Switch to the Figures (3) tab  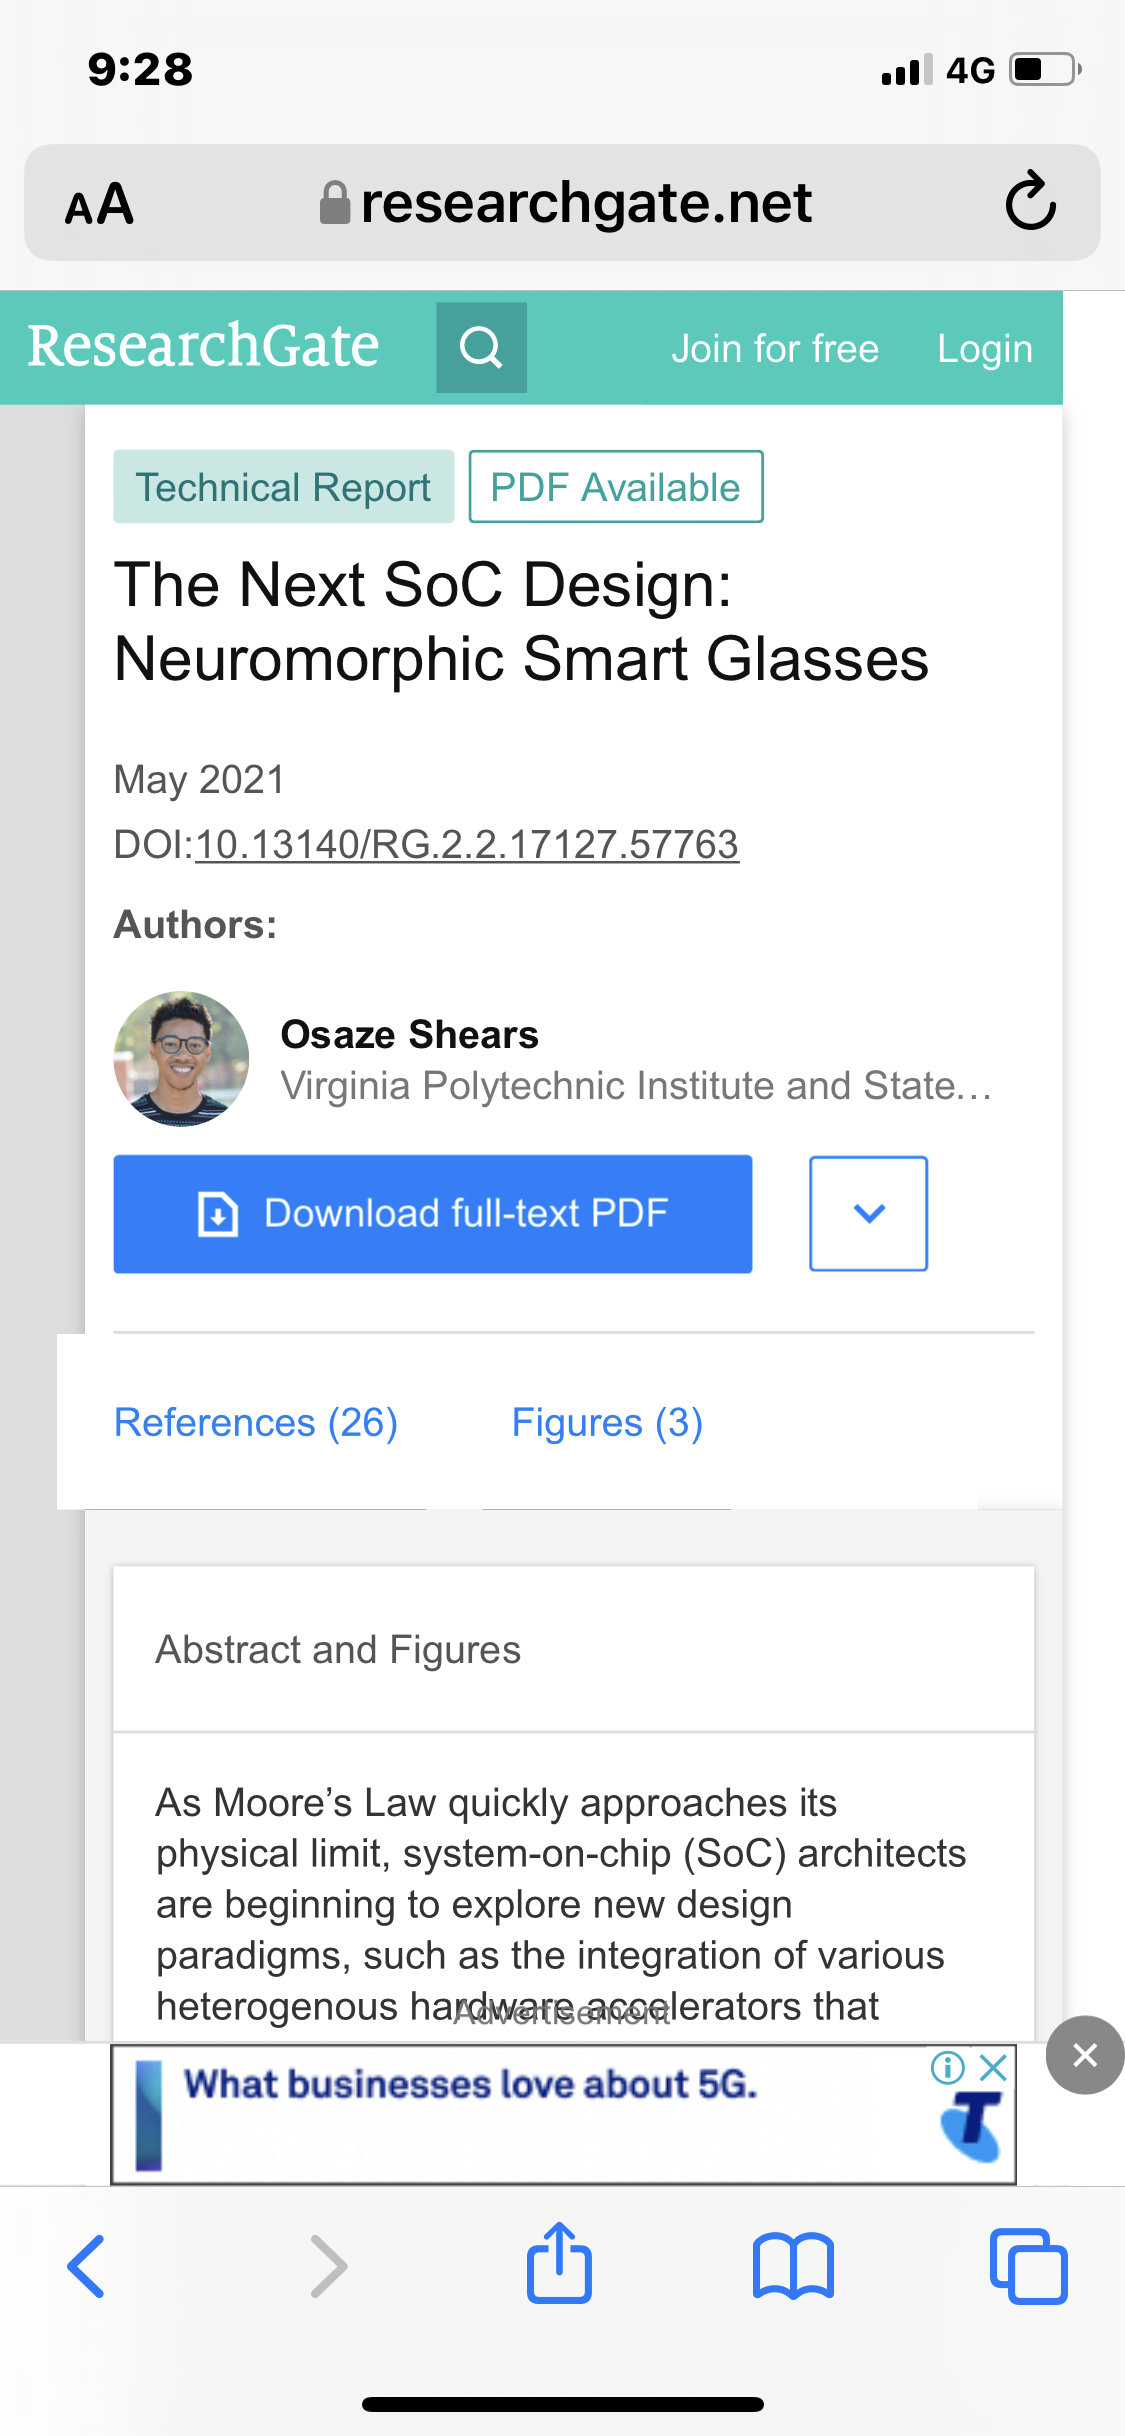(607, 1422)
